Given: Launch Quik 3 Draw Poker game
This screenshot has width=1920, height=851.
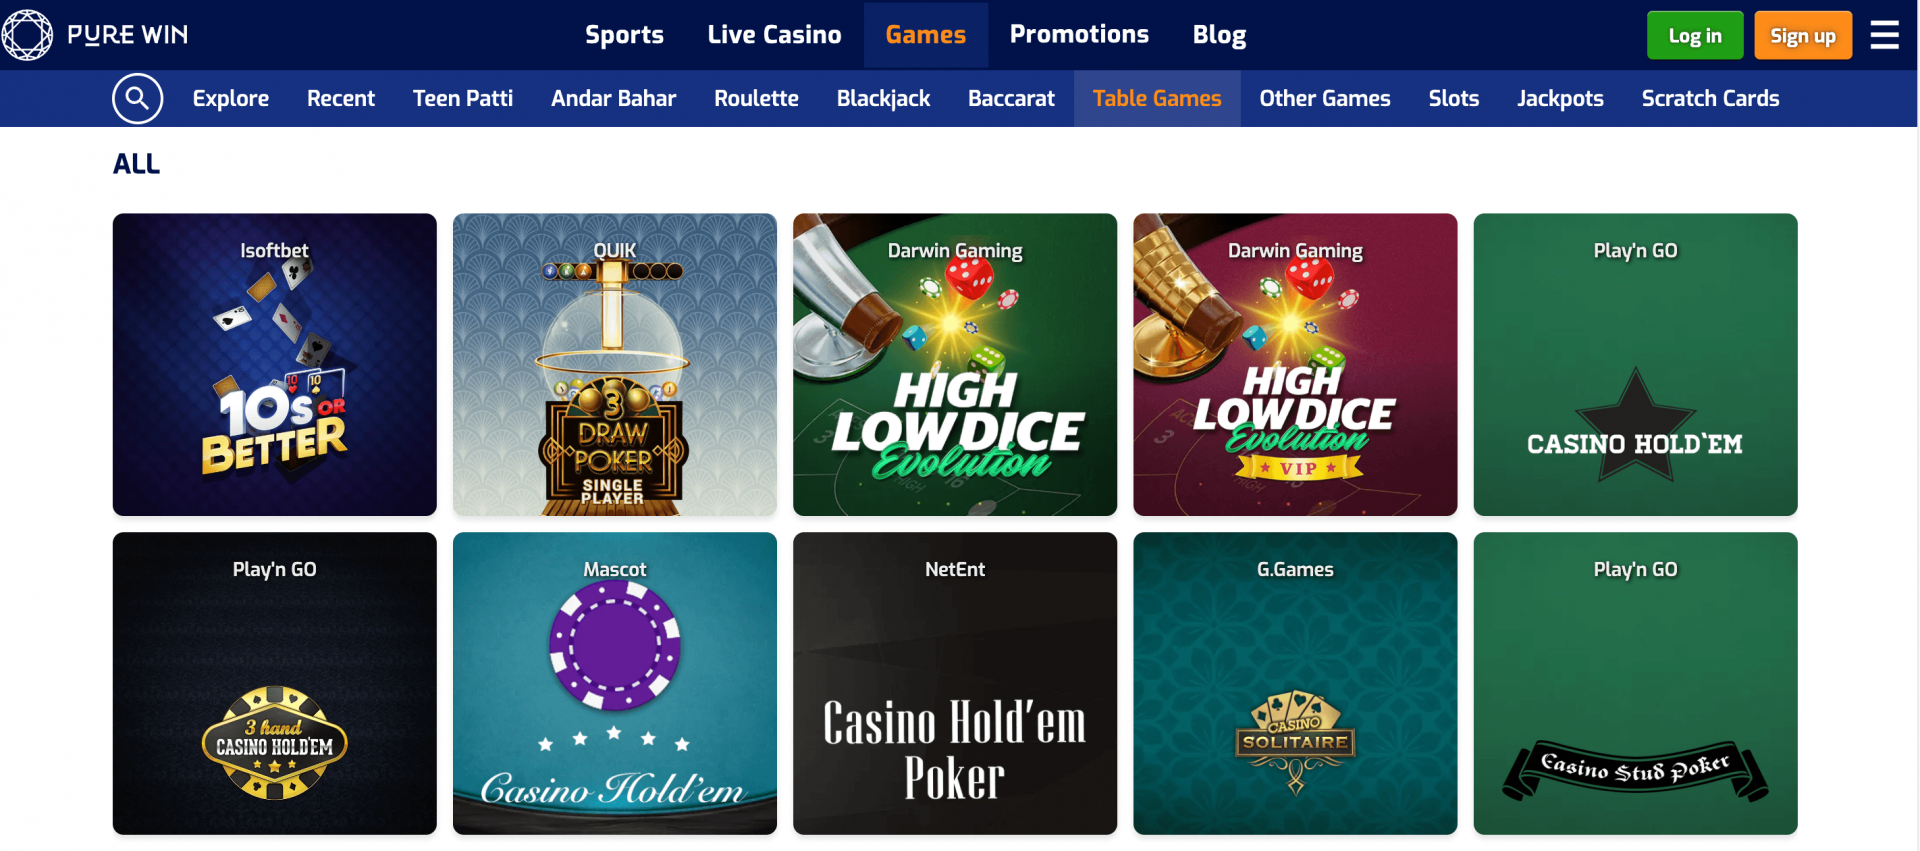Looking at the screenshot, I should 615,364.
